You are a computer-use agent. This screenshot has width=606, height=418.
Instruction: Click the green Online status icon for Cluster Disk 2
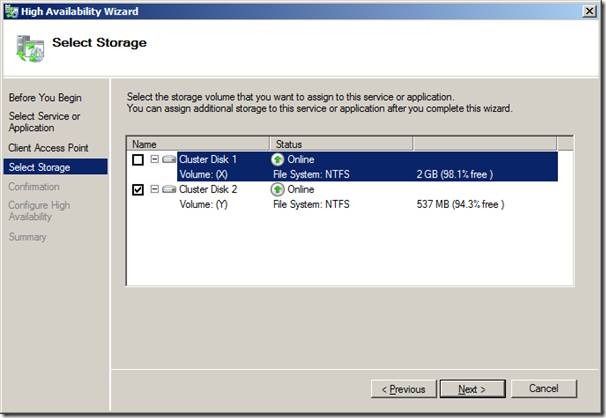pyautogui.click(x=277, y=189)
